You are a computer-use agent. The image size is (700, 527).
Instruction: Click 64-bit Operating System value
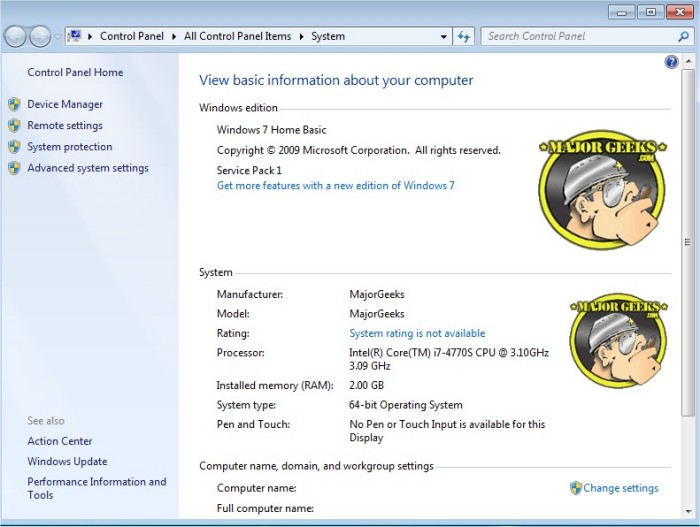[x=405, y=405]
